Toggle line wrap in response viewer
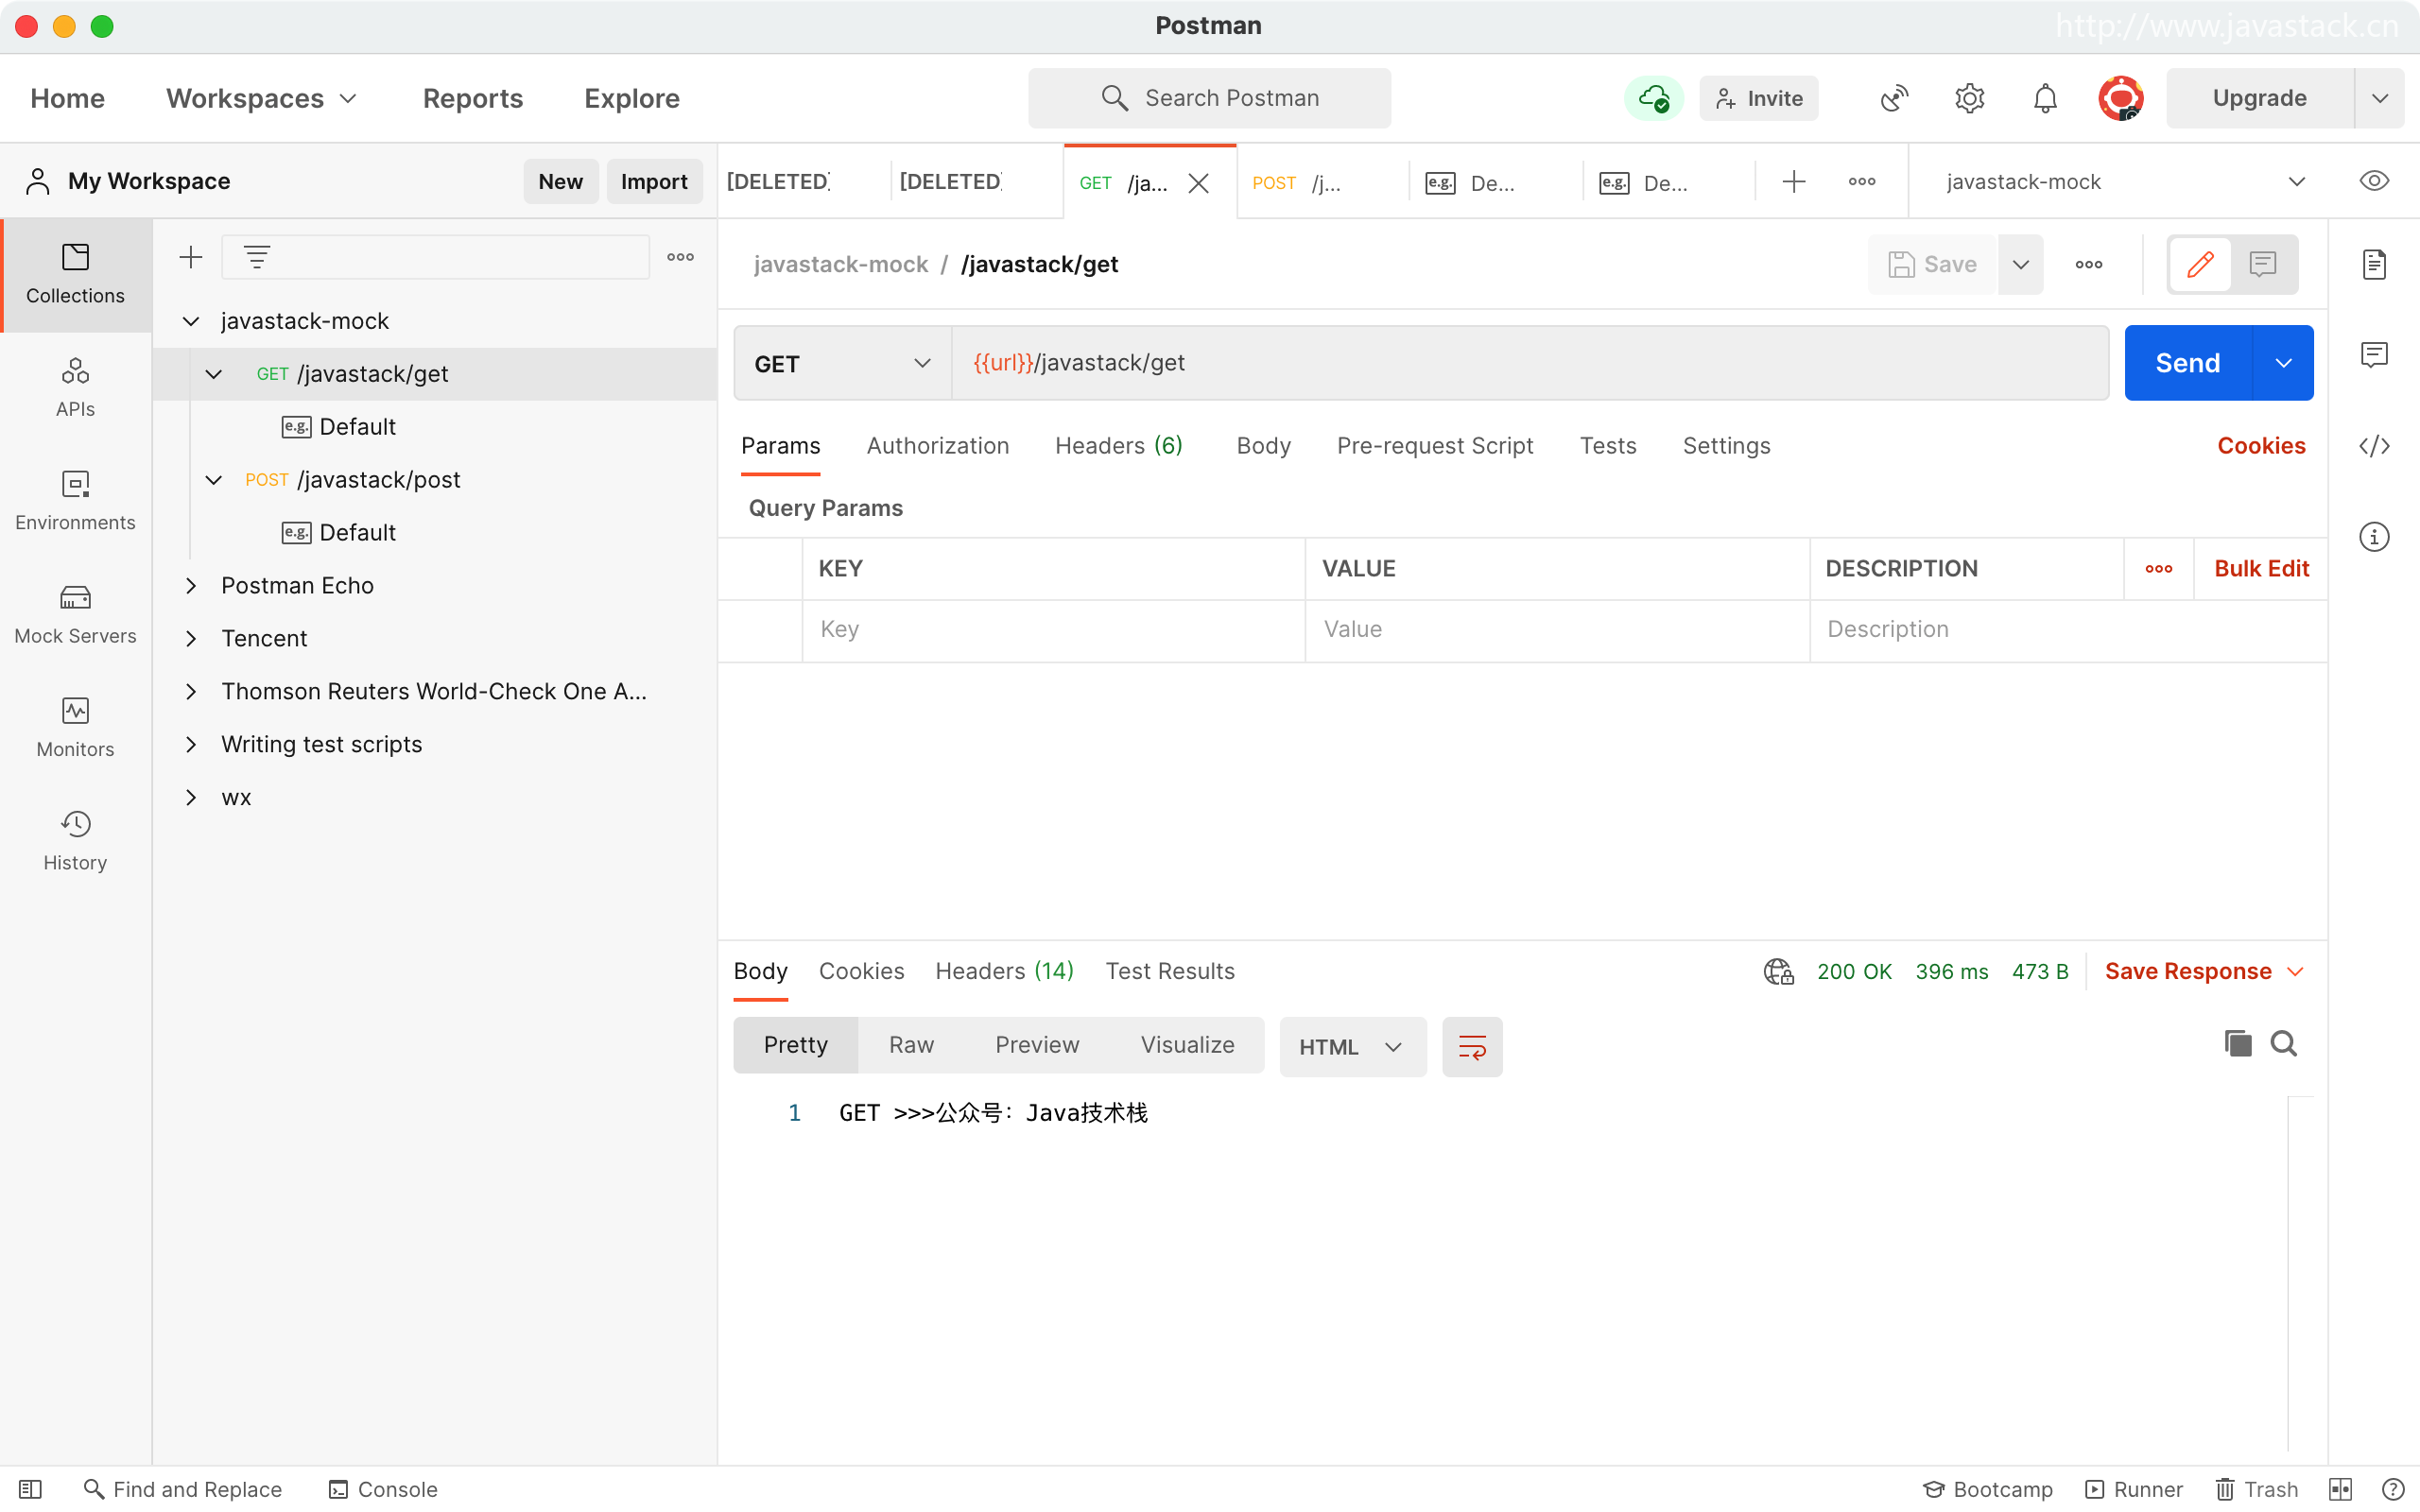The image size is (2420, 1512). click(x=1472, y=1047)
